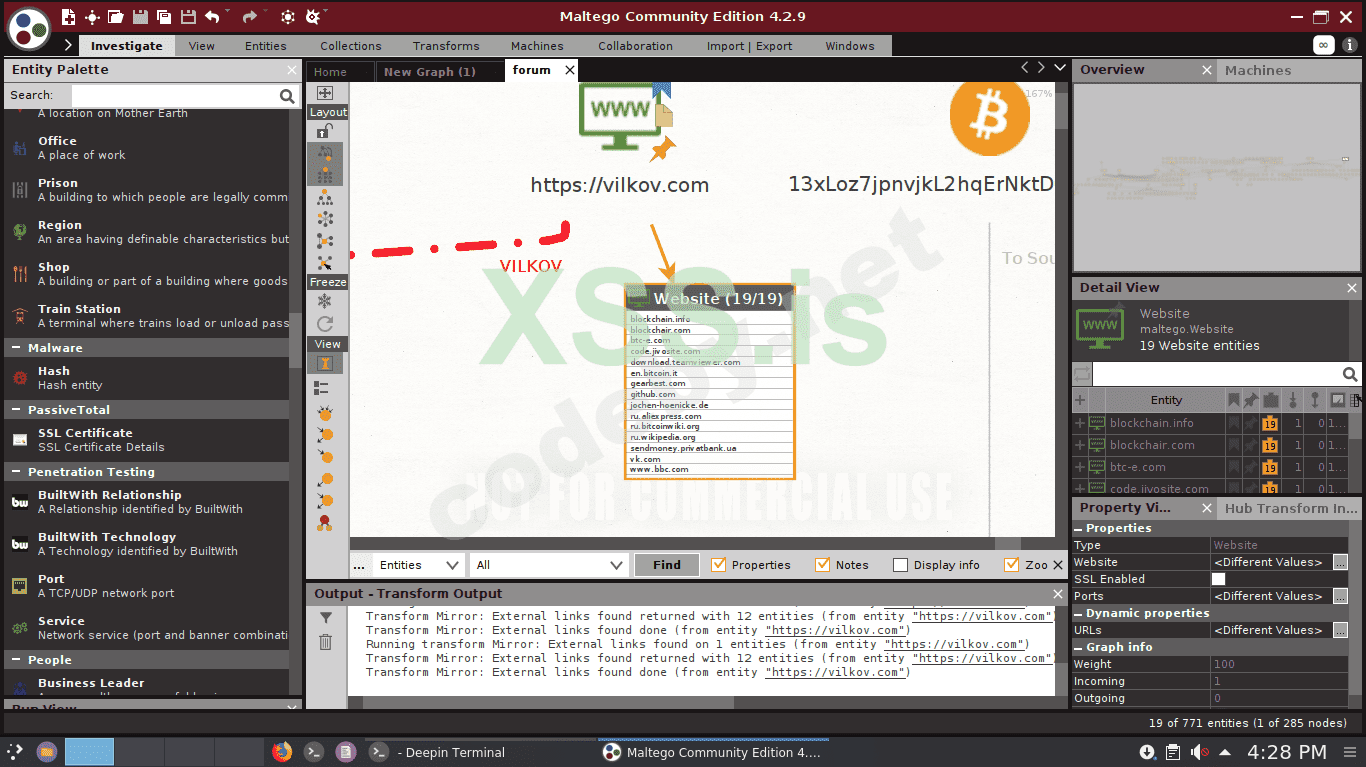Open the Deepin Terminal taskbar entry

click(437, 752)
